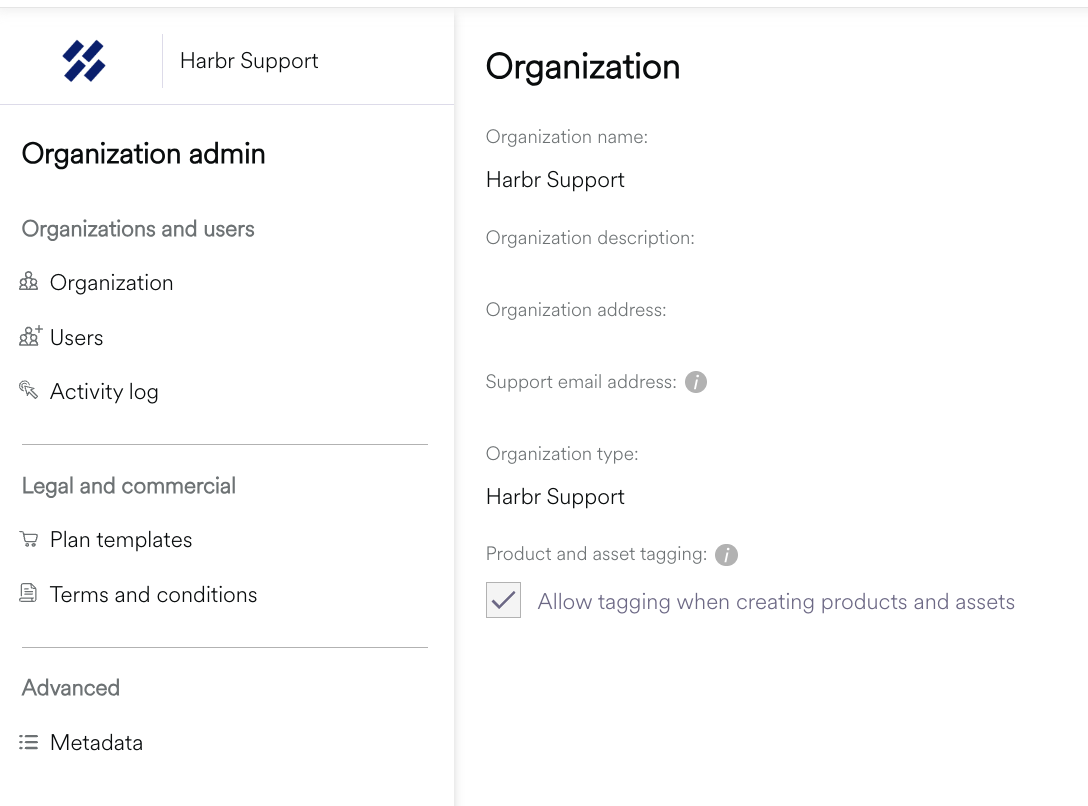Image resolution: width=1088 pixels, height=806 pixels.
Task: Click the Users sidebar icon
Action: tap(30, 336)
